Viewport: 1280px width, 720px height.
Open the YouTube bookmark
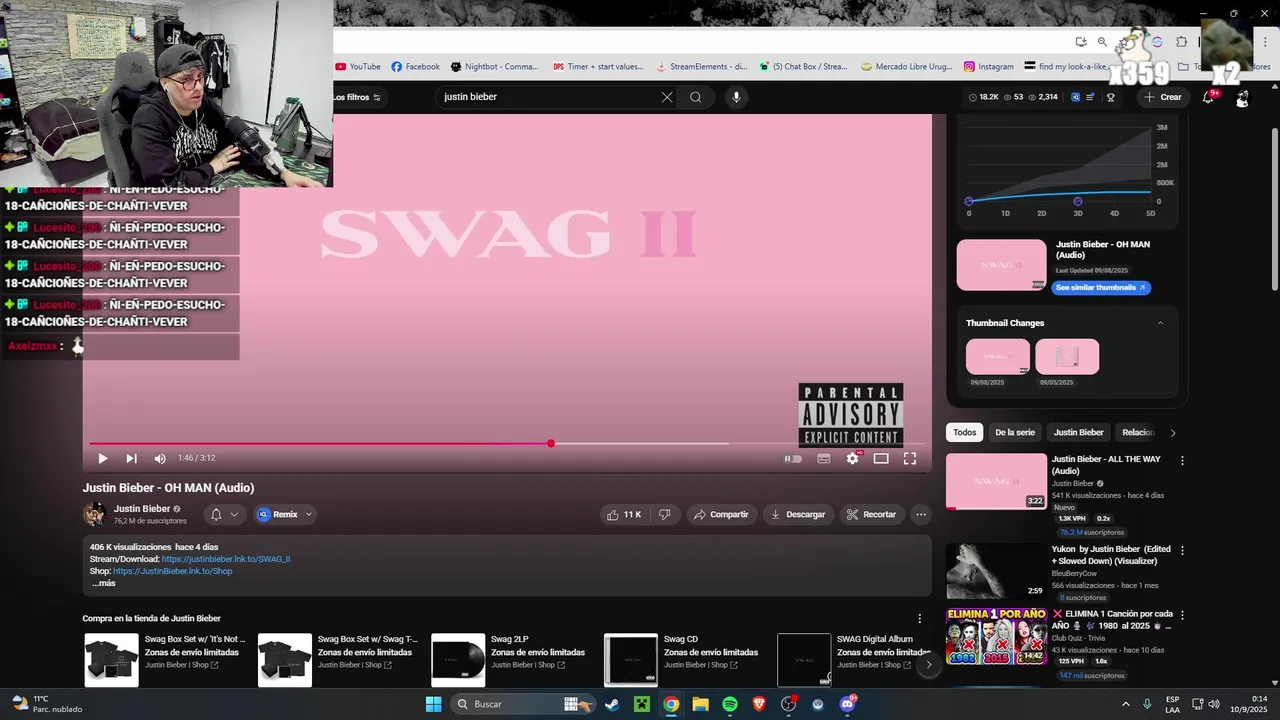pos(358,67)
